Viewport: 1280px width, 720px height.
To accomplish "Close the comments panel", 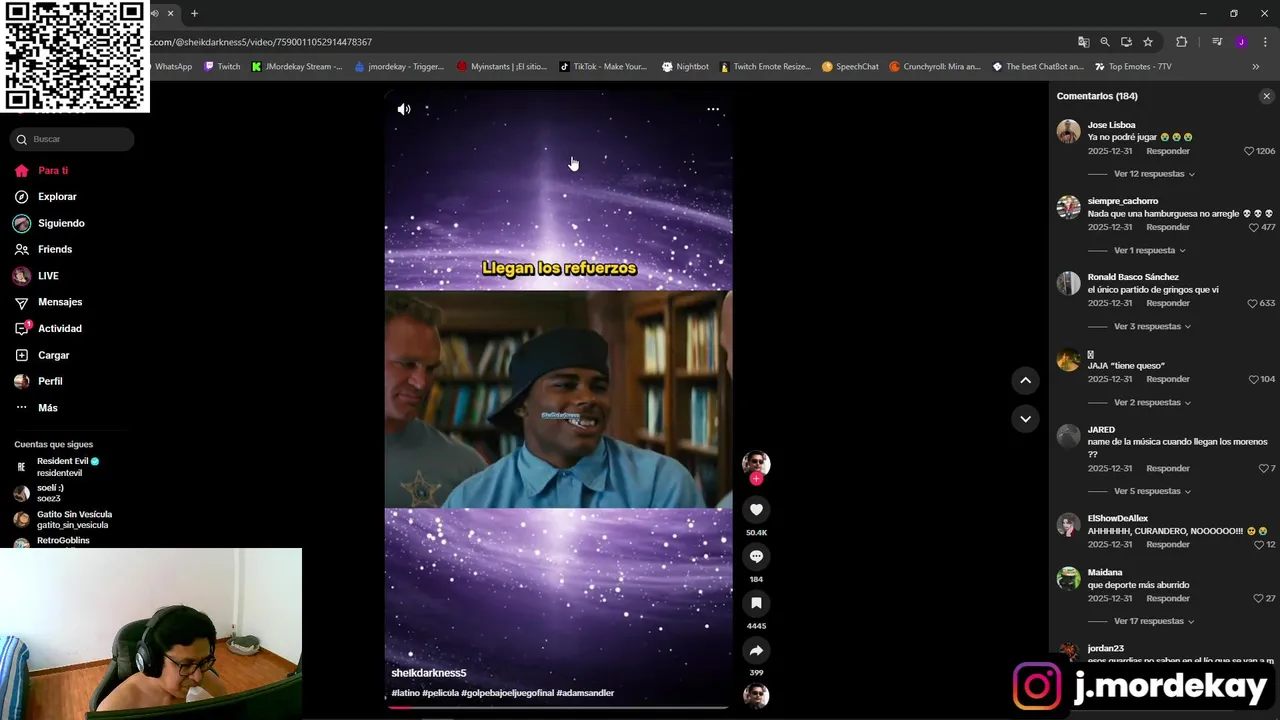I will pyautogui.click(x=1266, y=96).
